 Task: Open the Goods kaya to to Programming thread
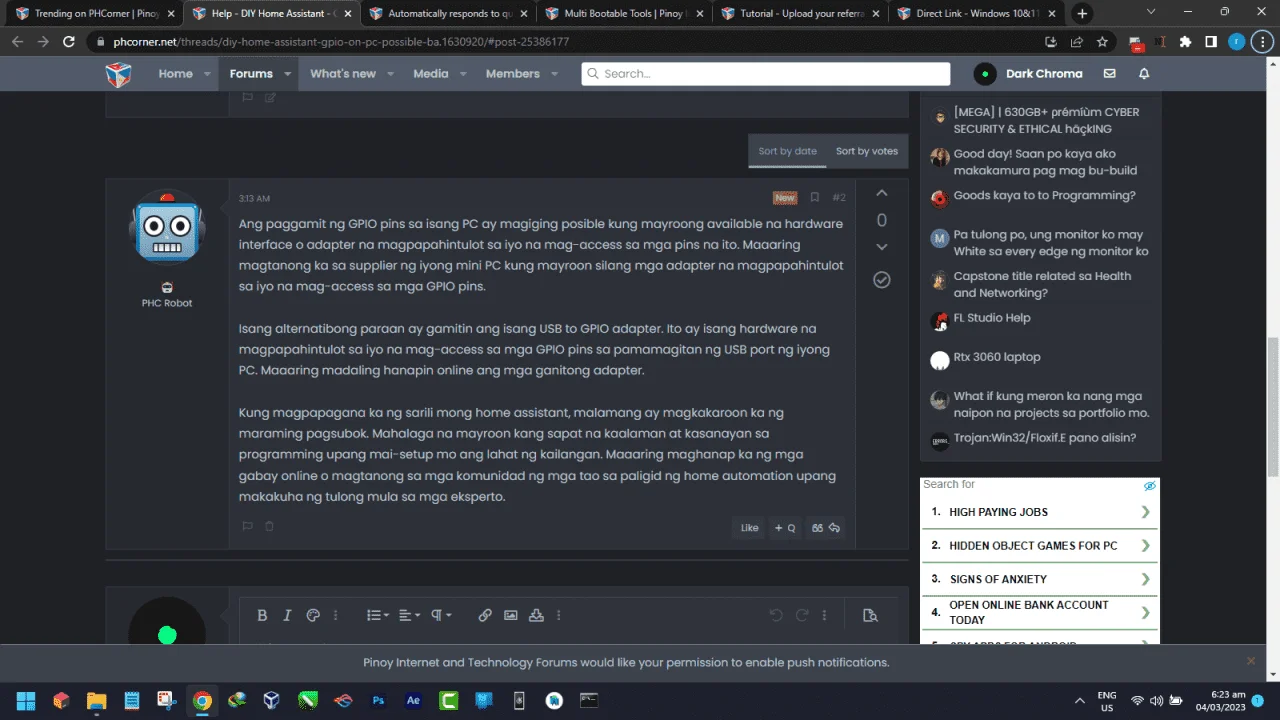tap(1045, 196)
